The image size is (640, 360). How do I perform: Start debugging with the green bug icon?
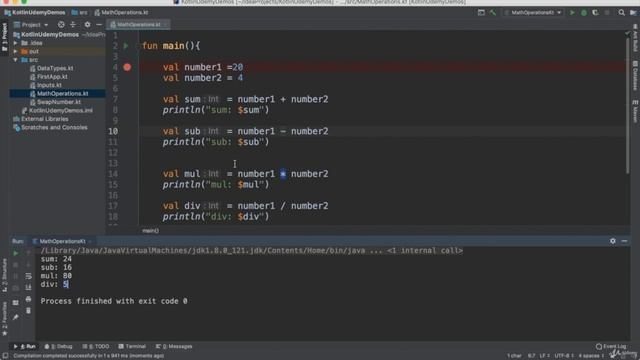coord(584,13)
